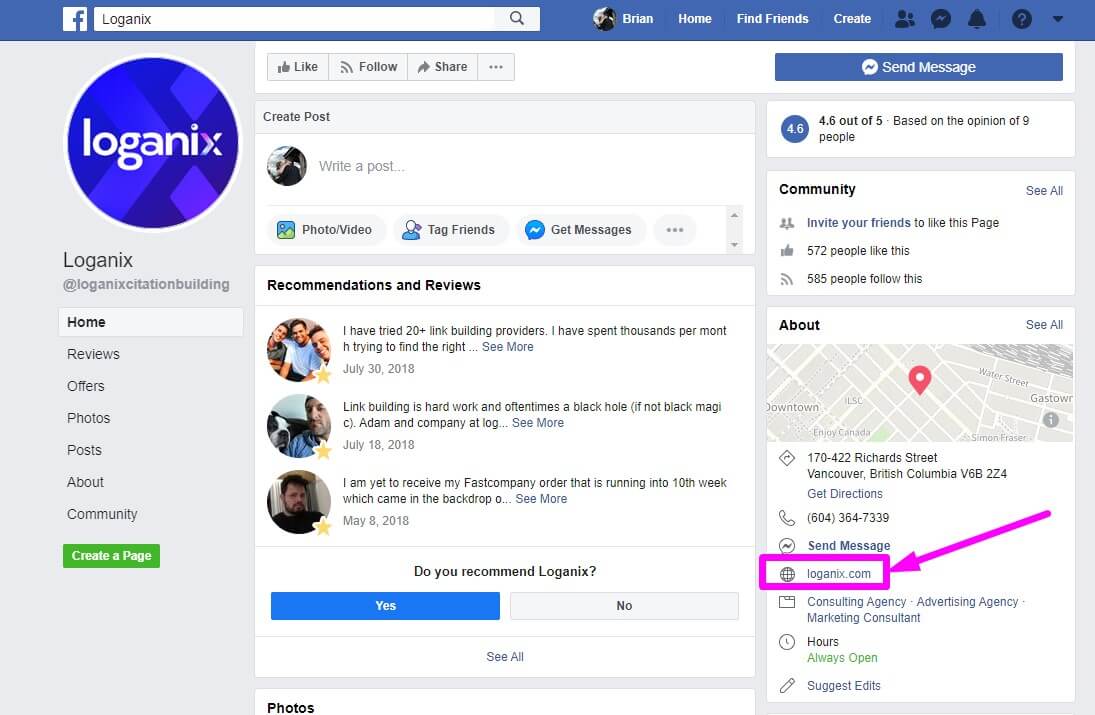The height and width of the screenshot is (715, 1095).
Task: Click Always Open hours text
Action: (842, 658)
